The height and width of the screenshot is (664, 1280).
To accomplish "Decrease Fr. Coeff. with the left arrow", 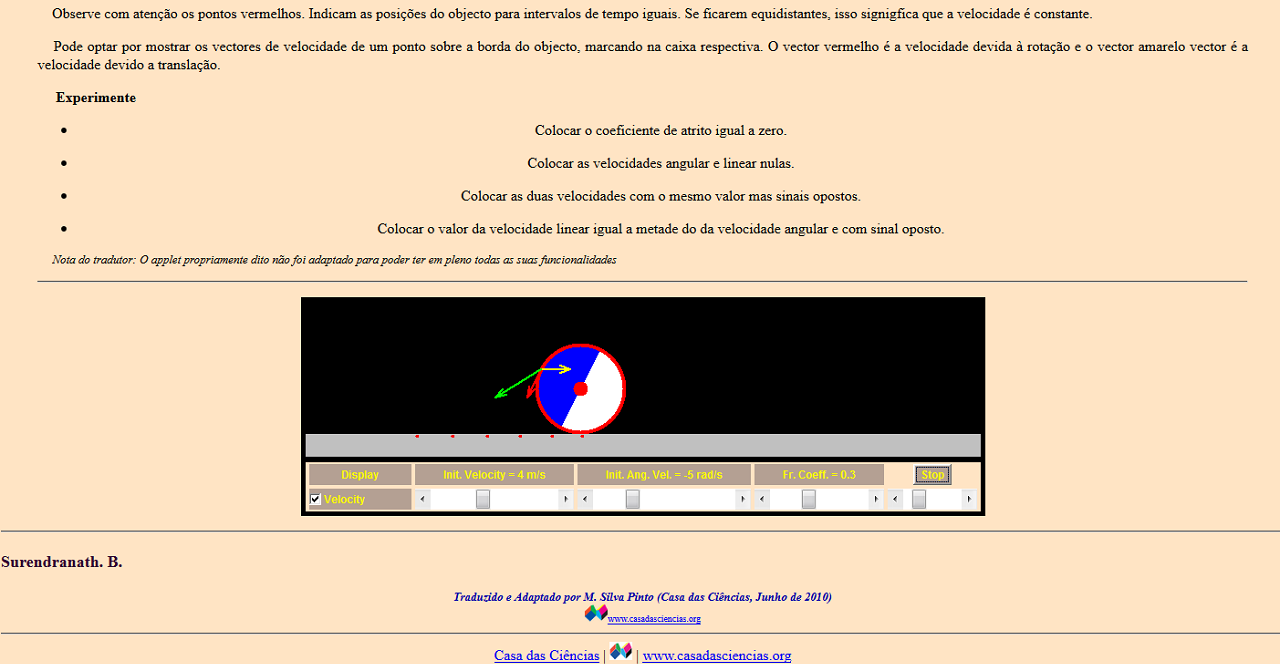I will pos(762,499).
